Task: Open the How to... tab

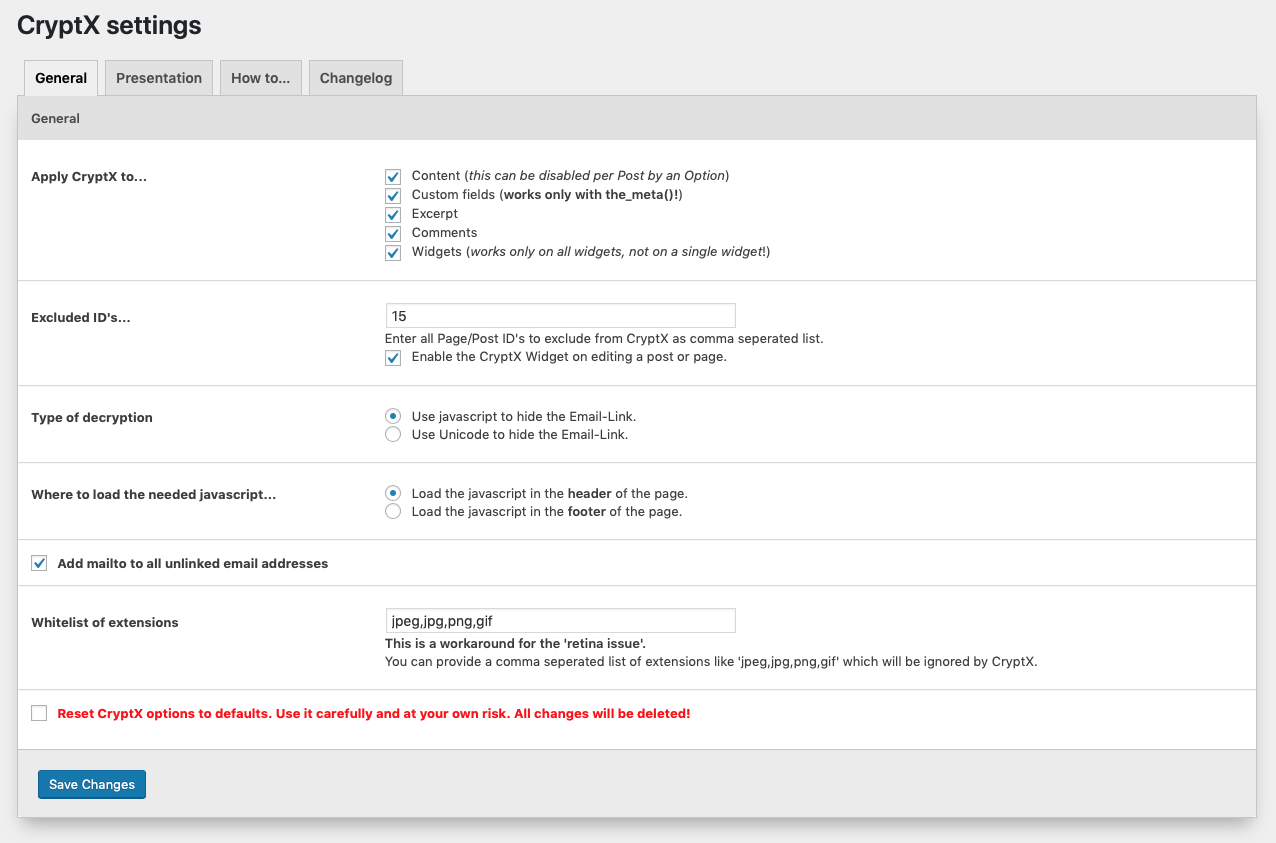Action: (260, 78)
